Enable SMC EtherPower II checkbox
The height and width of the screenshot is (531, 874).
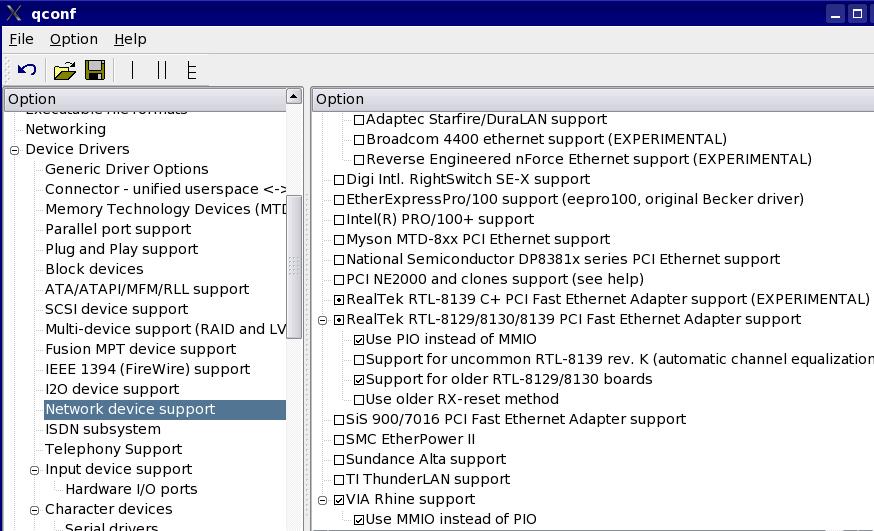coord(339,440)
